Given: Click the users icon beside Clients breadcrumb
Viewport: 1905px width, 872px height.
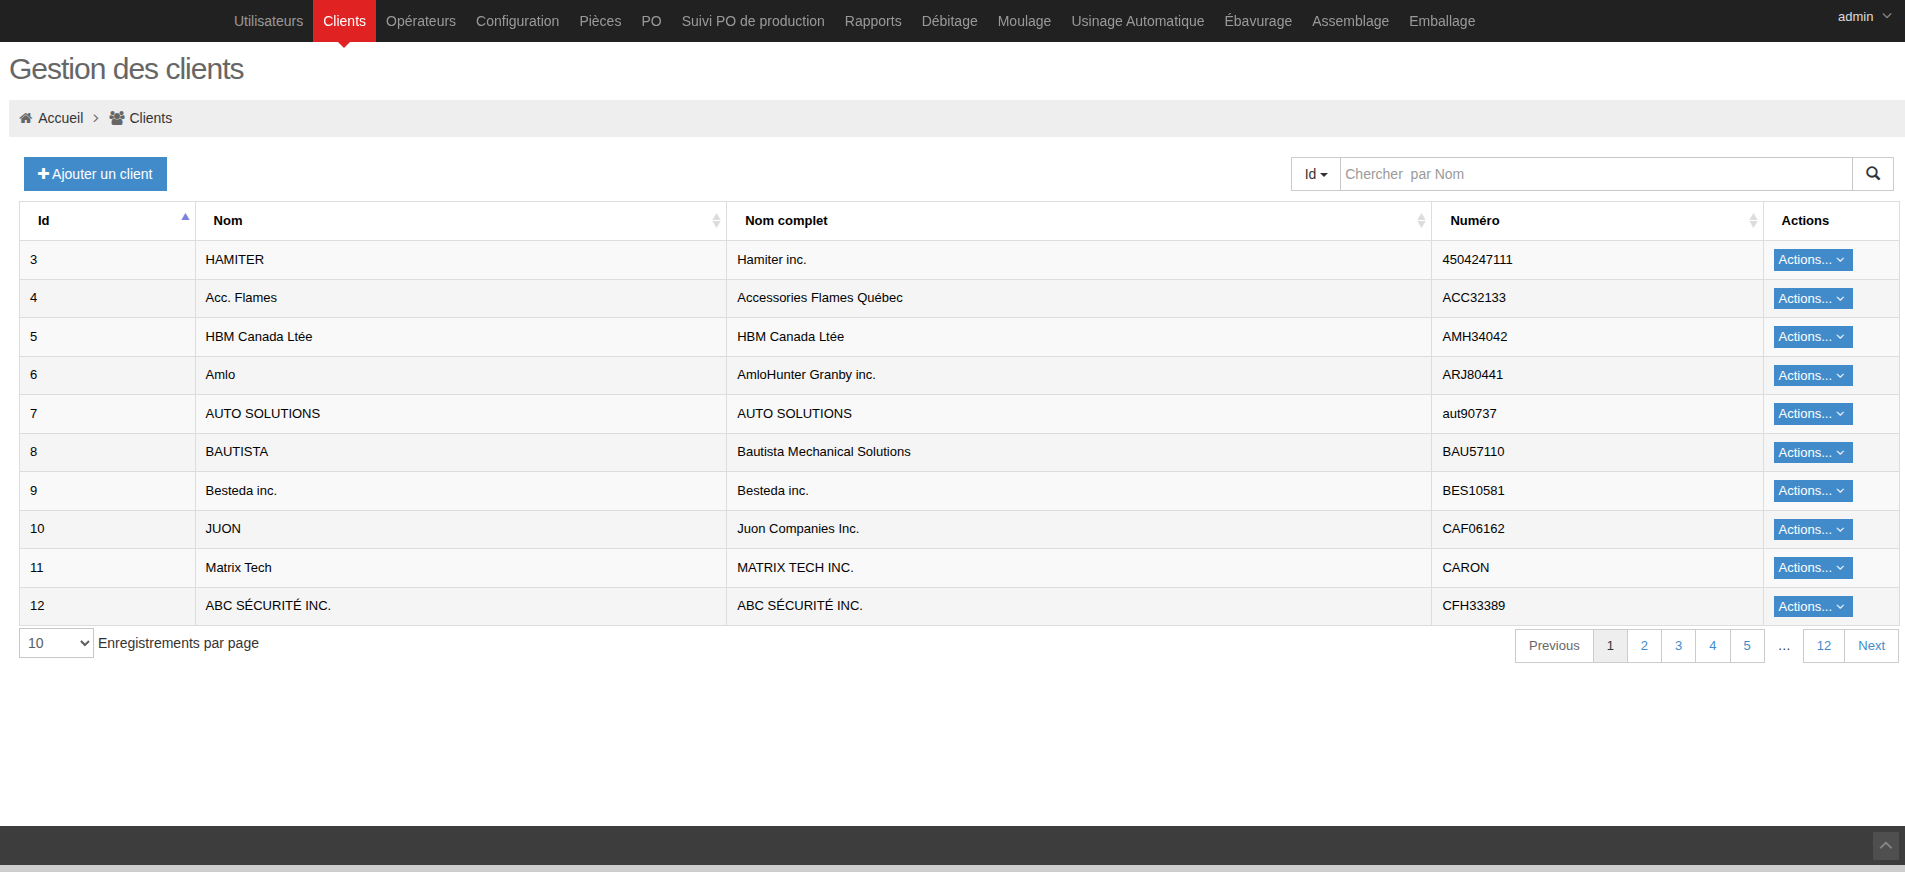Looking at the screenshot, I should [x=117, y=118].
